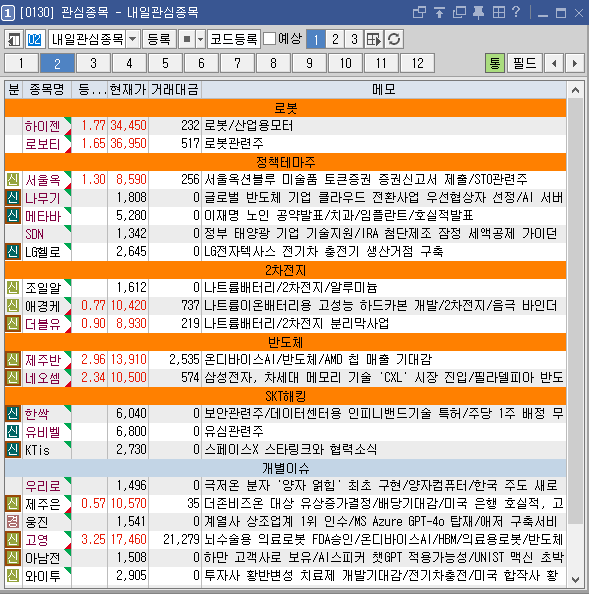589x594 pixels.
Task: Switch to group tab 1
Action: tap(21, 63)
